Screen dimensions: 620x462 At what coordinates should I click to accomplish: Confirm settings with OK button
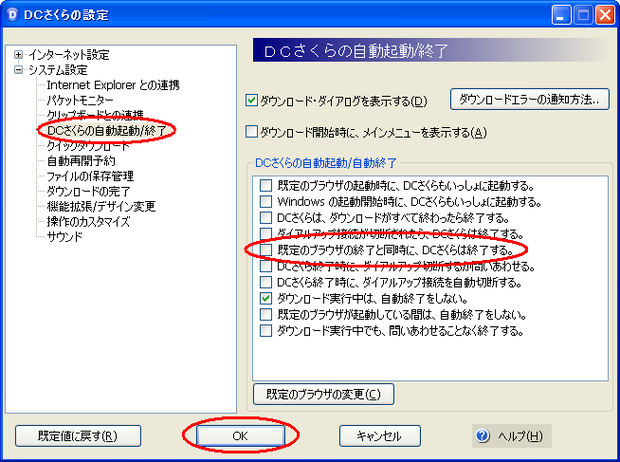point(240,436)
